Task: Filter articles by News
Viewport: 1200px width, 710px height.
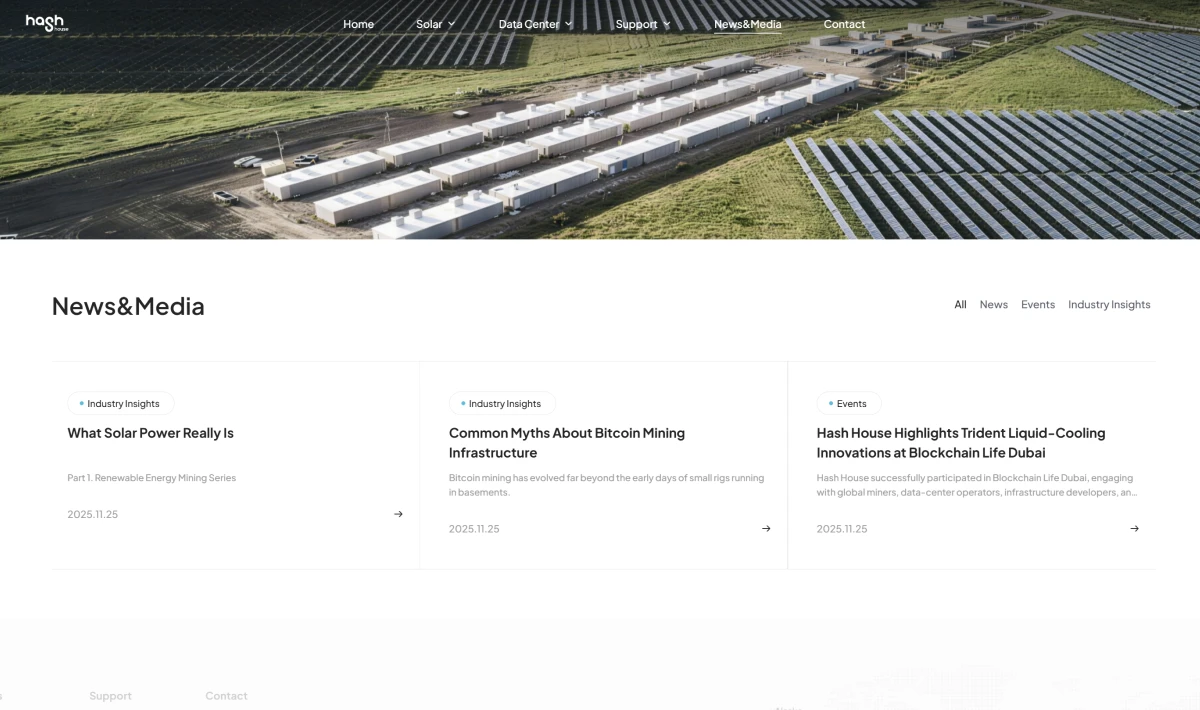Action: [x=993, y=305]
